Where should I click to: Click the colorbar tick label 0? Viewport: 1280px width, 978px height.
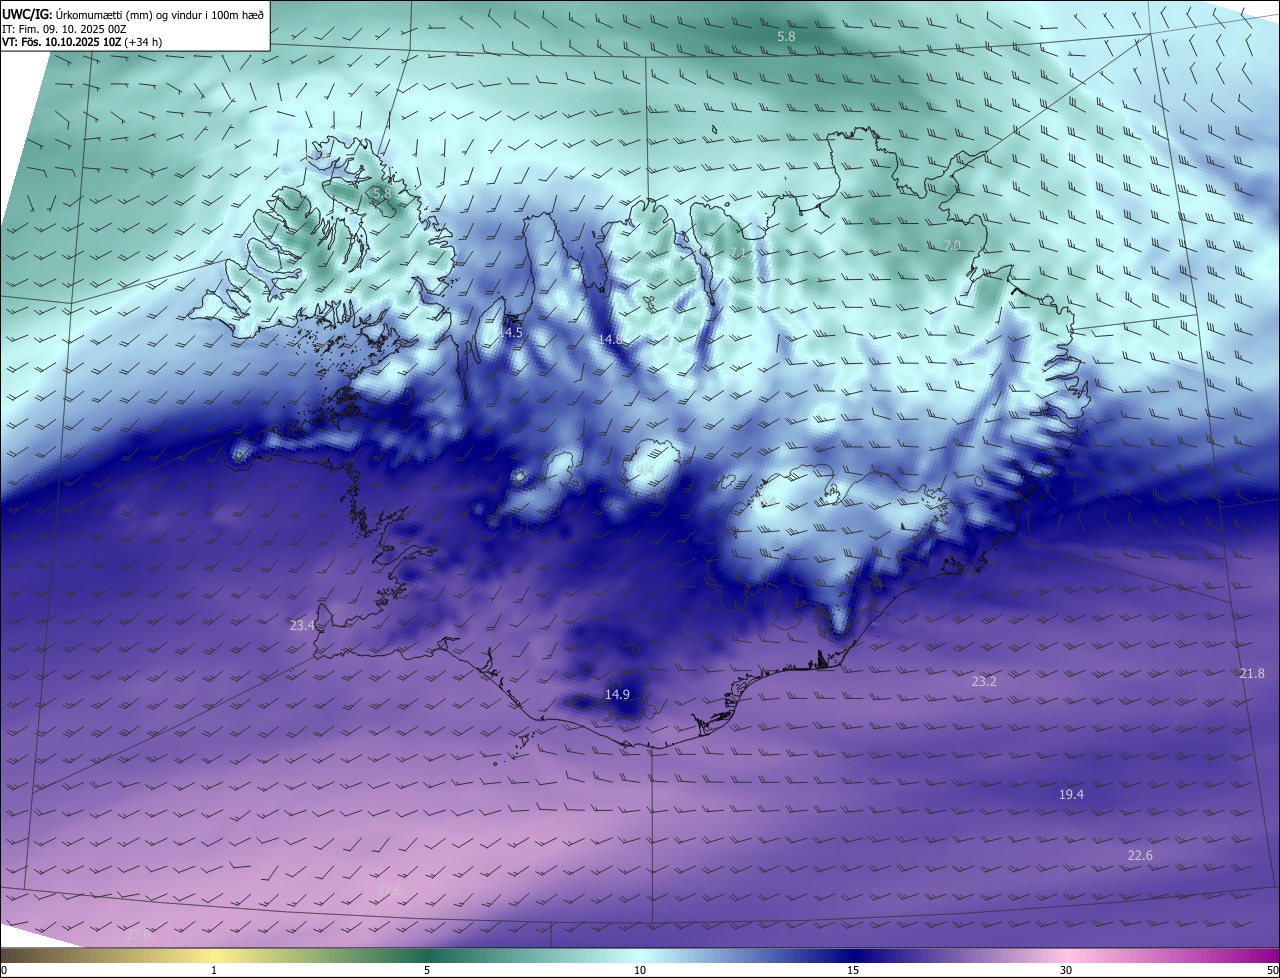4,970
